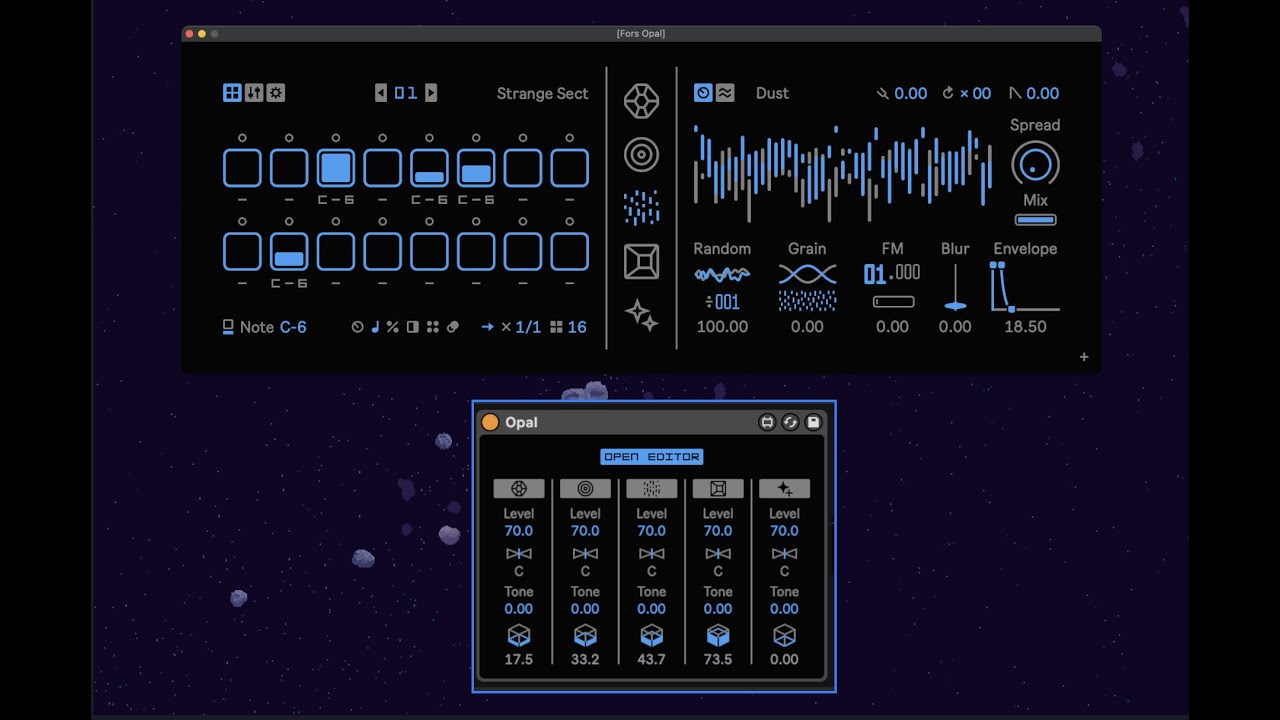Viewport: 1280px width, 720px height.
Task: Click the square frame button in the Opal device
Action: pos(718,489)
